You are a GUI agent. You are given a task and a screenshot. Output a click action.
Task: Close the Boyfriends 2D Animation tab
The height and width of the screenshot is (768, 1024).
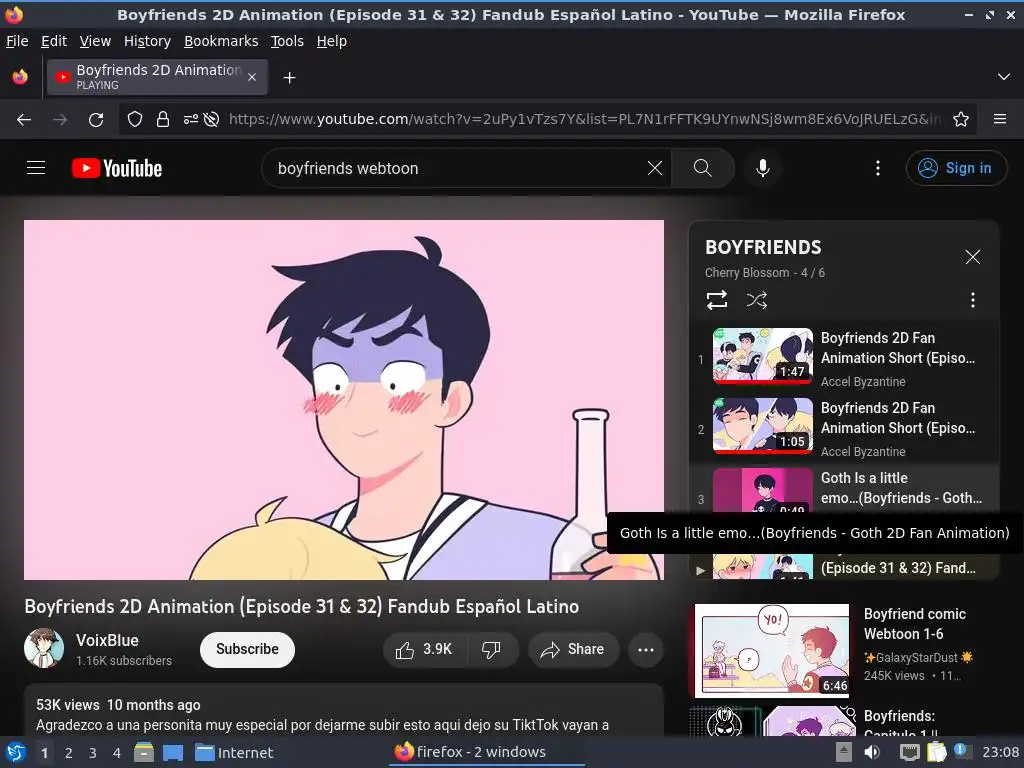coord(251,77)
